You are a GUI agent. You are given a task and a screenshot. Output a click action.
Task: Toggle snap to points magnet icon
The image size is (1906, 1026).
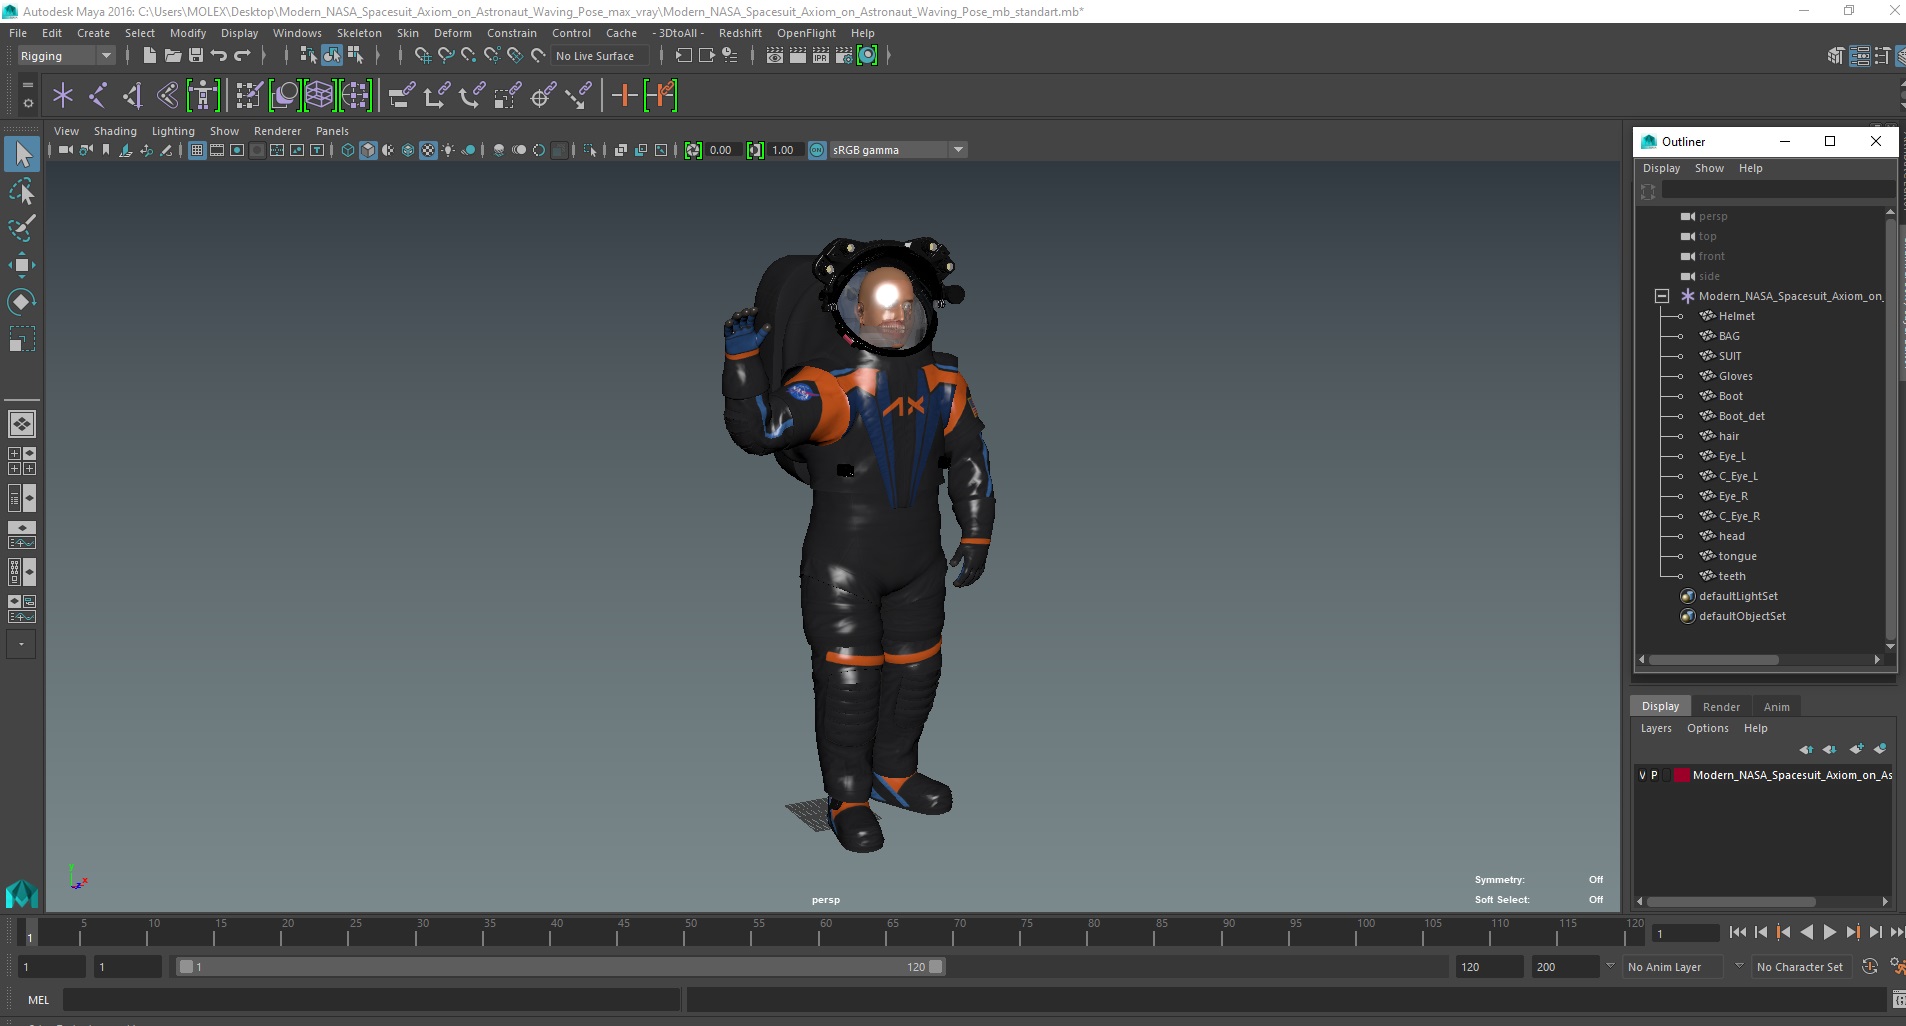469,56
